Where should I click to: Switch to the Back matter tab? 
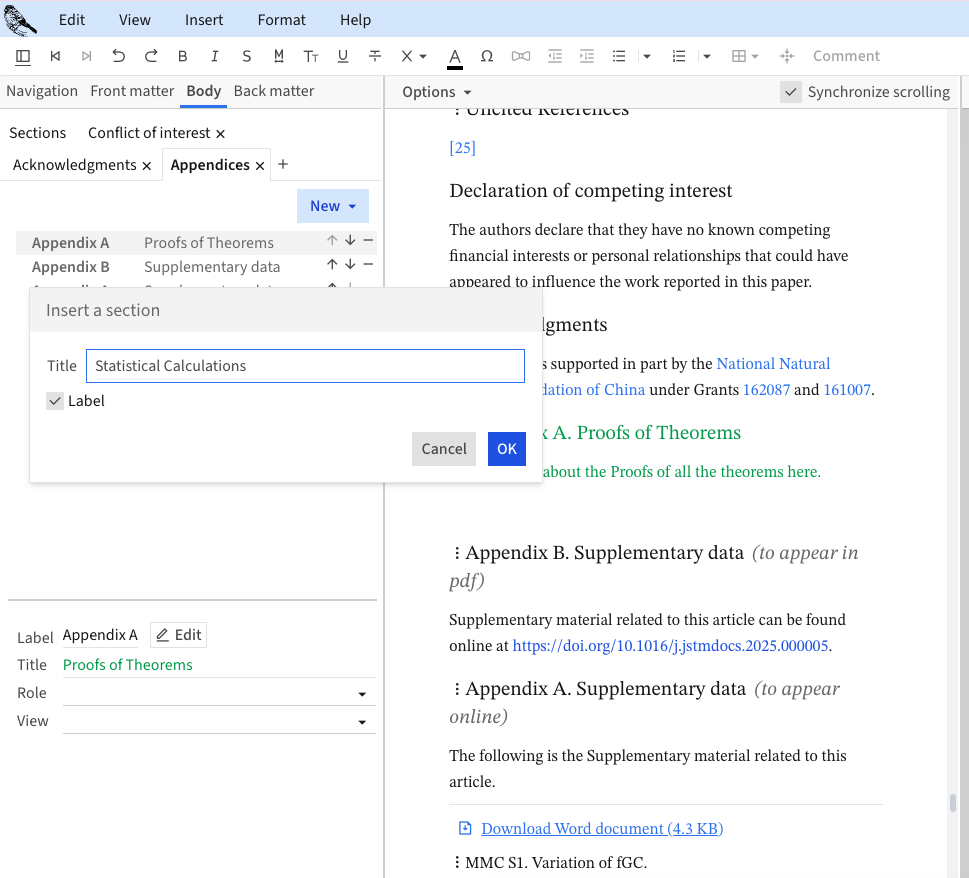coord(273,91)
